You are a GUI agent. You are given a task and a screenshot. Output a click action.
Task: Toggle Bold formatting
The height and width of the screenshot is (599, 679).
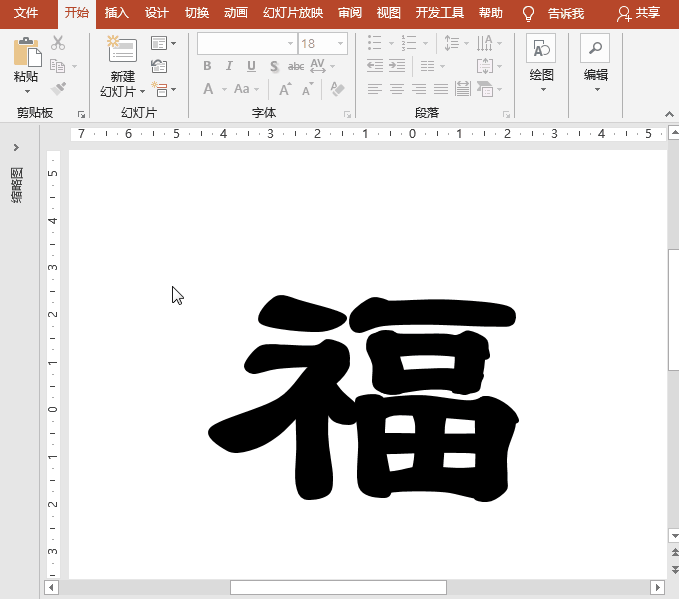click(x=207, y=66)
